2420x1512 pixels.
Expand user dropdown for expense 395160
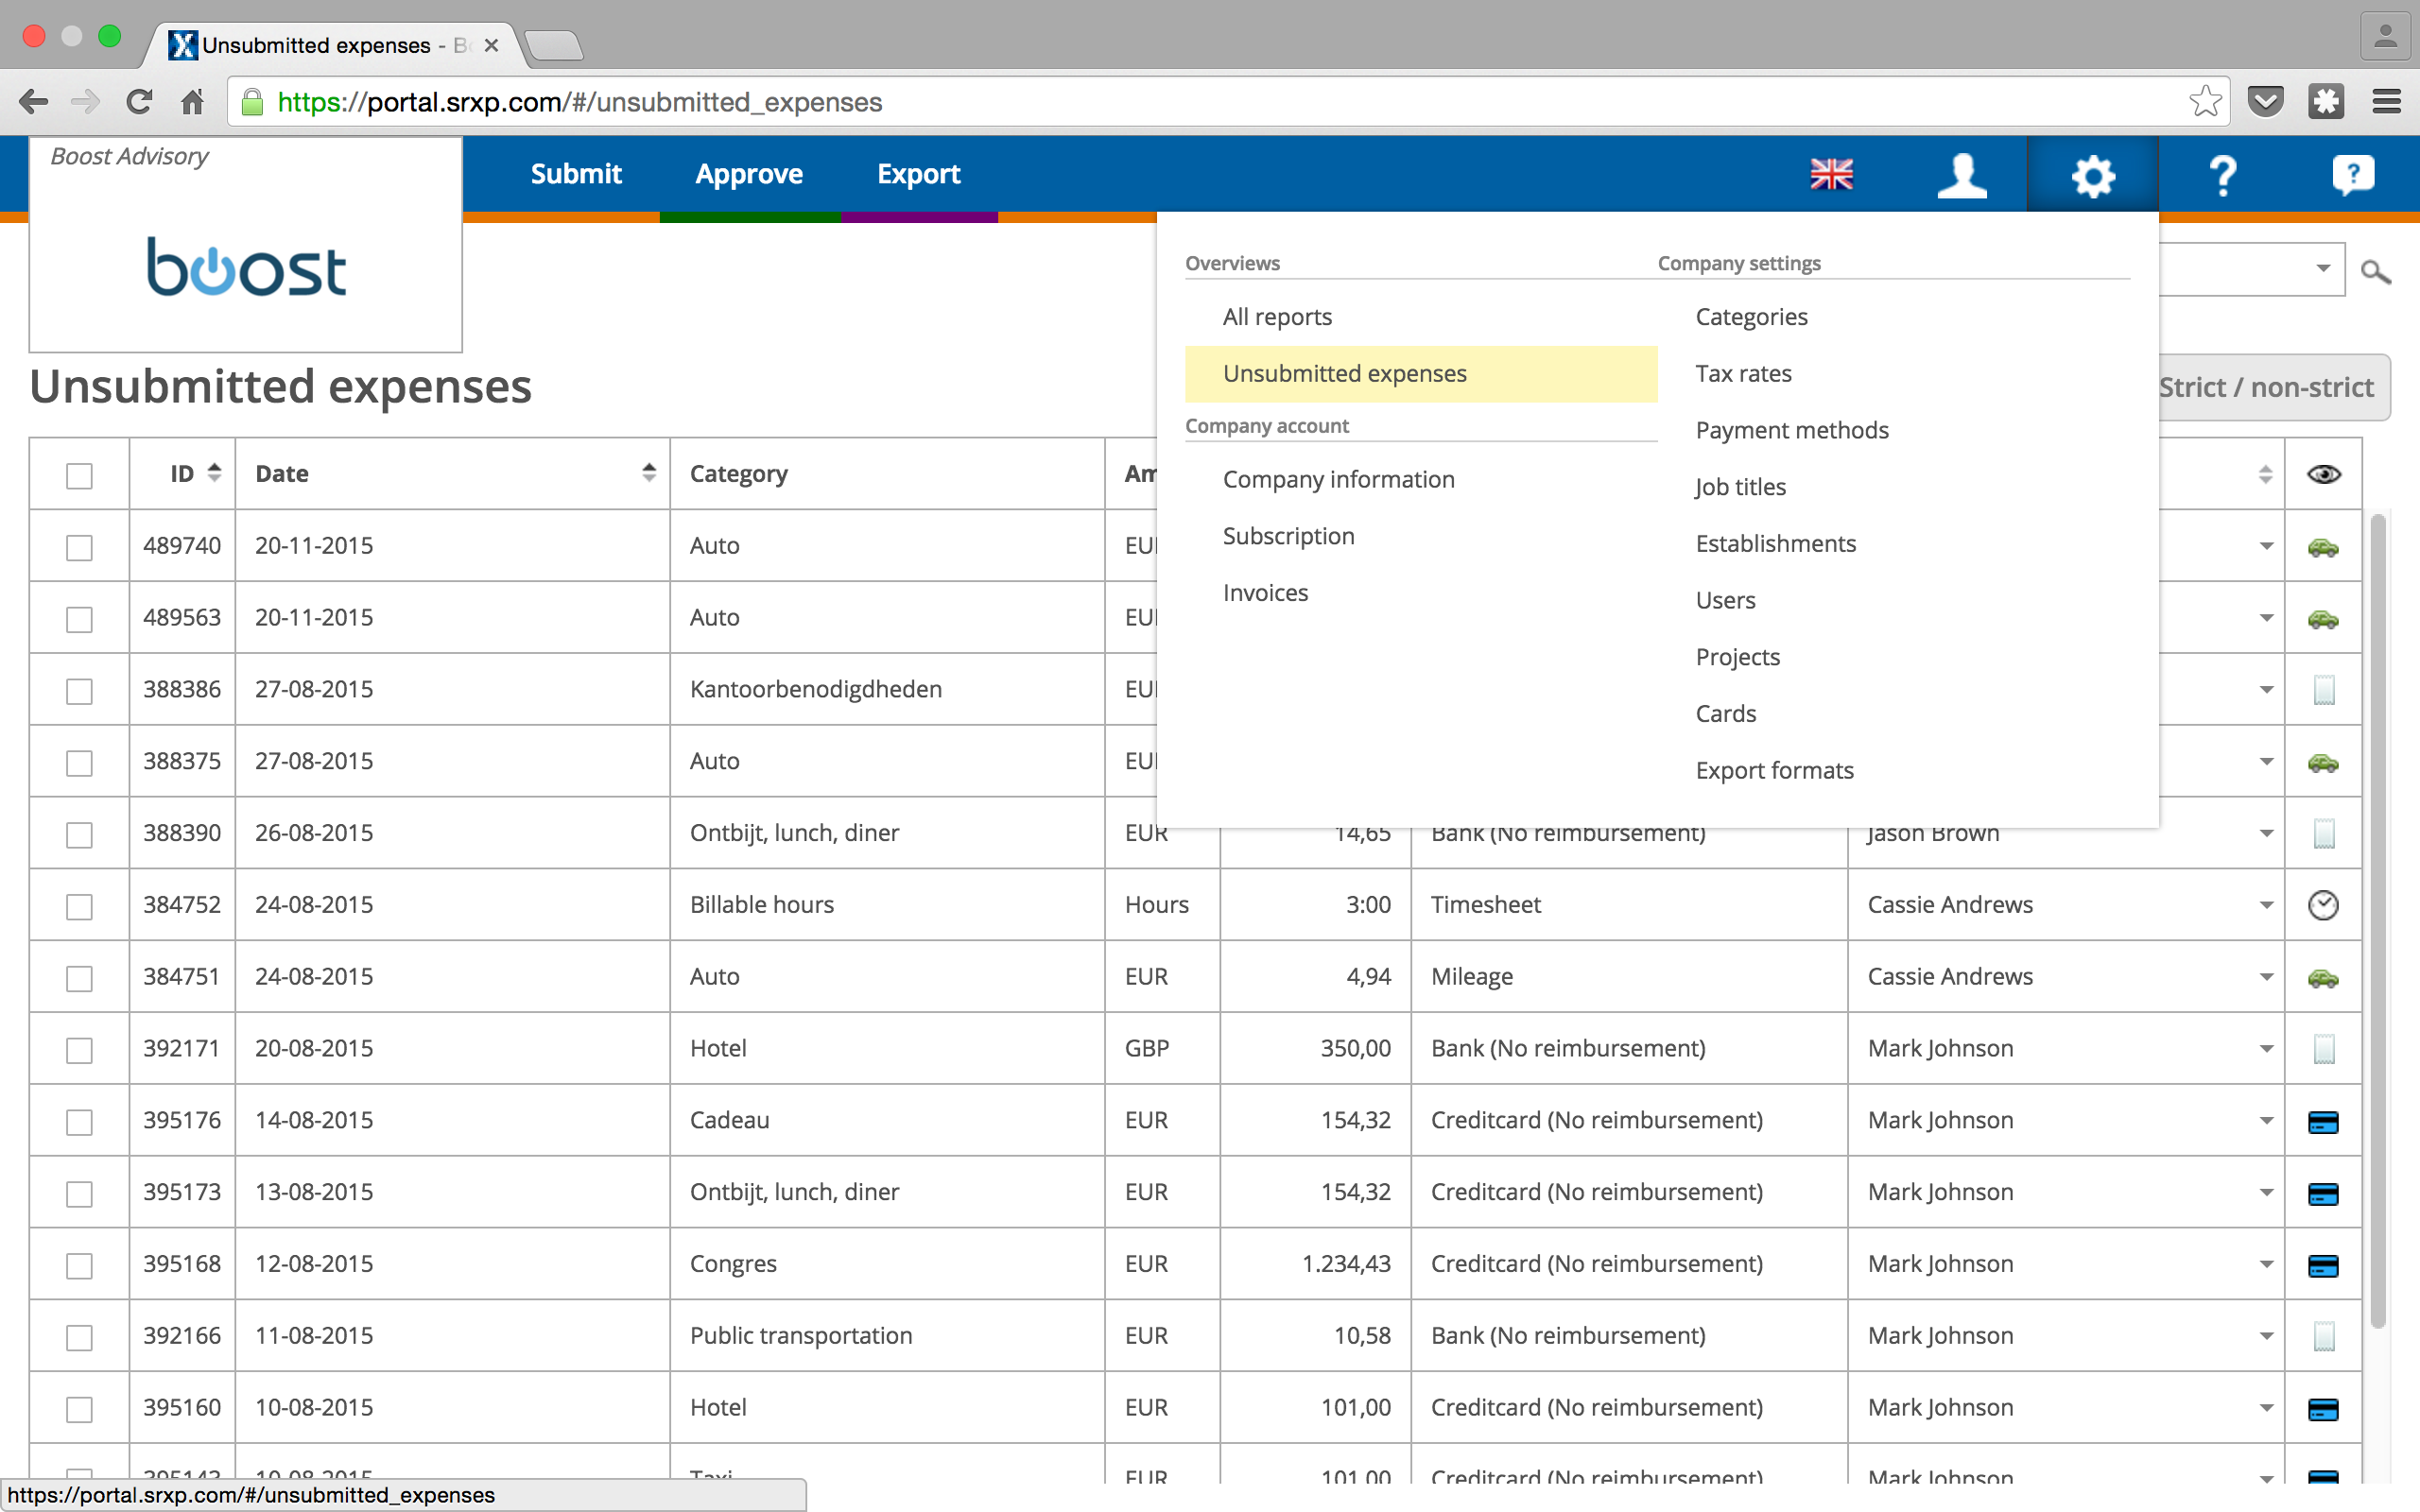[2266, 1409]
